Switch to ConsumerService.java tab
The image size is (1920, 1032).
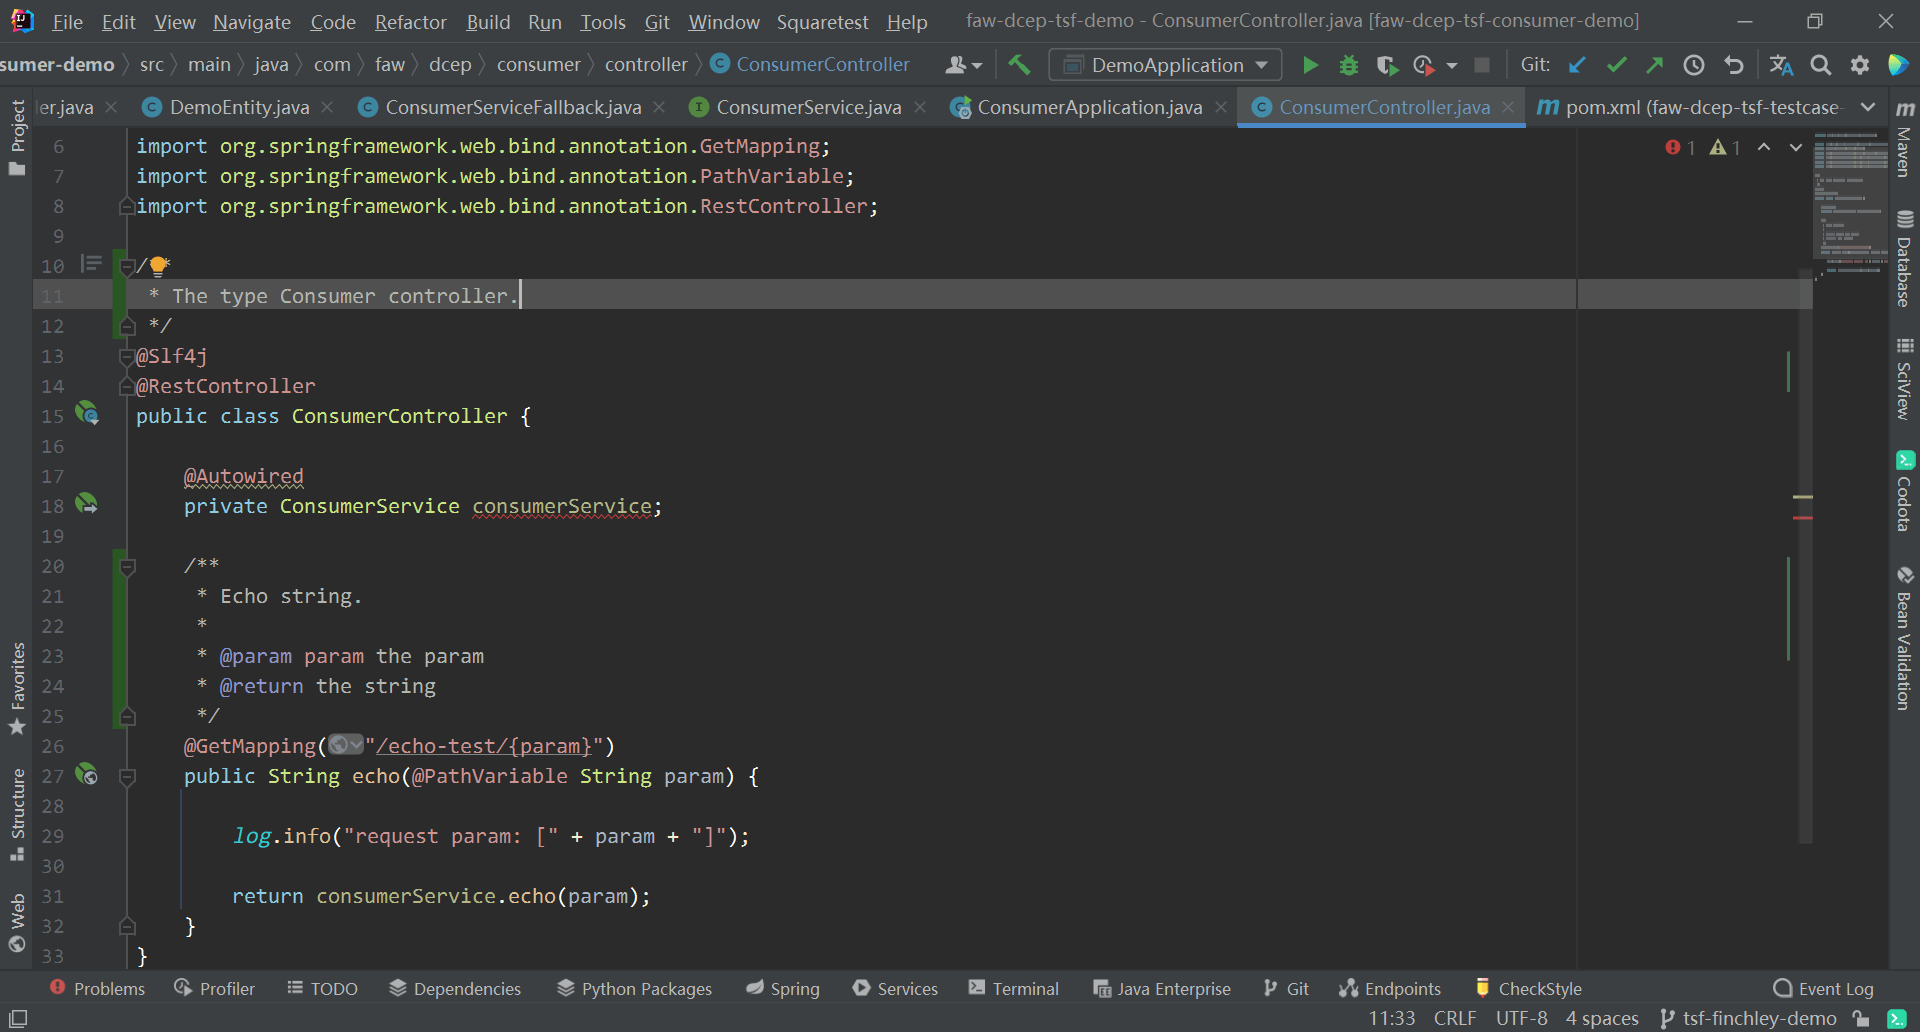[808, 107]
